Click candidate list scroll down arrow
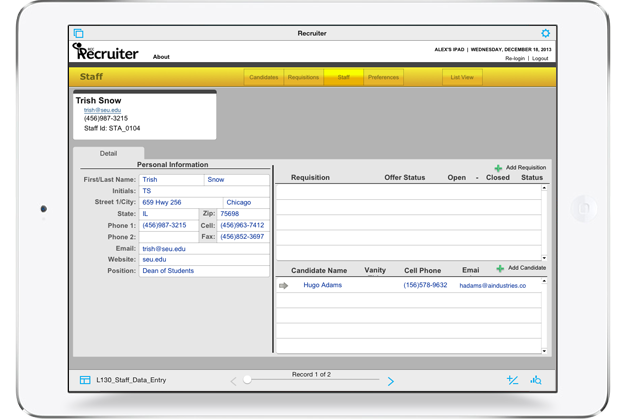 (544, 351)
